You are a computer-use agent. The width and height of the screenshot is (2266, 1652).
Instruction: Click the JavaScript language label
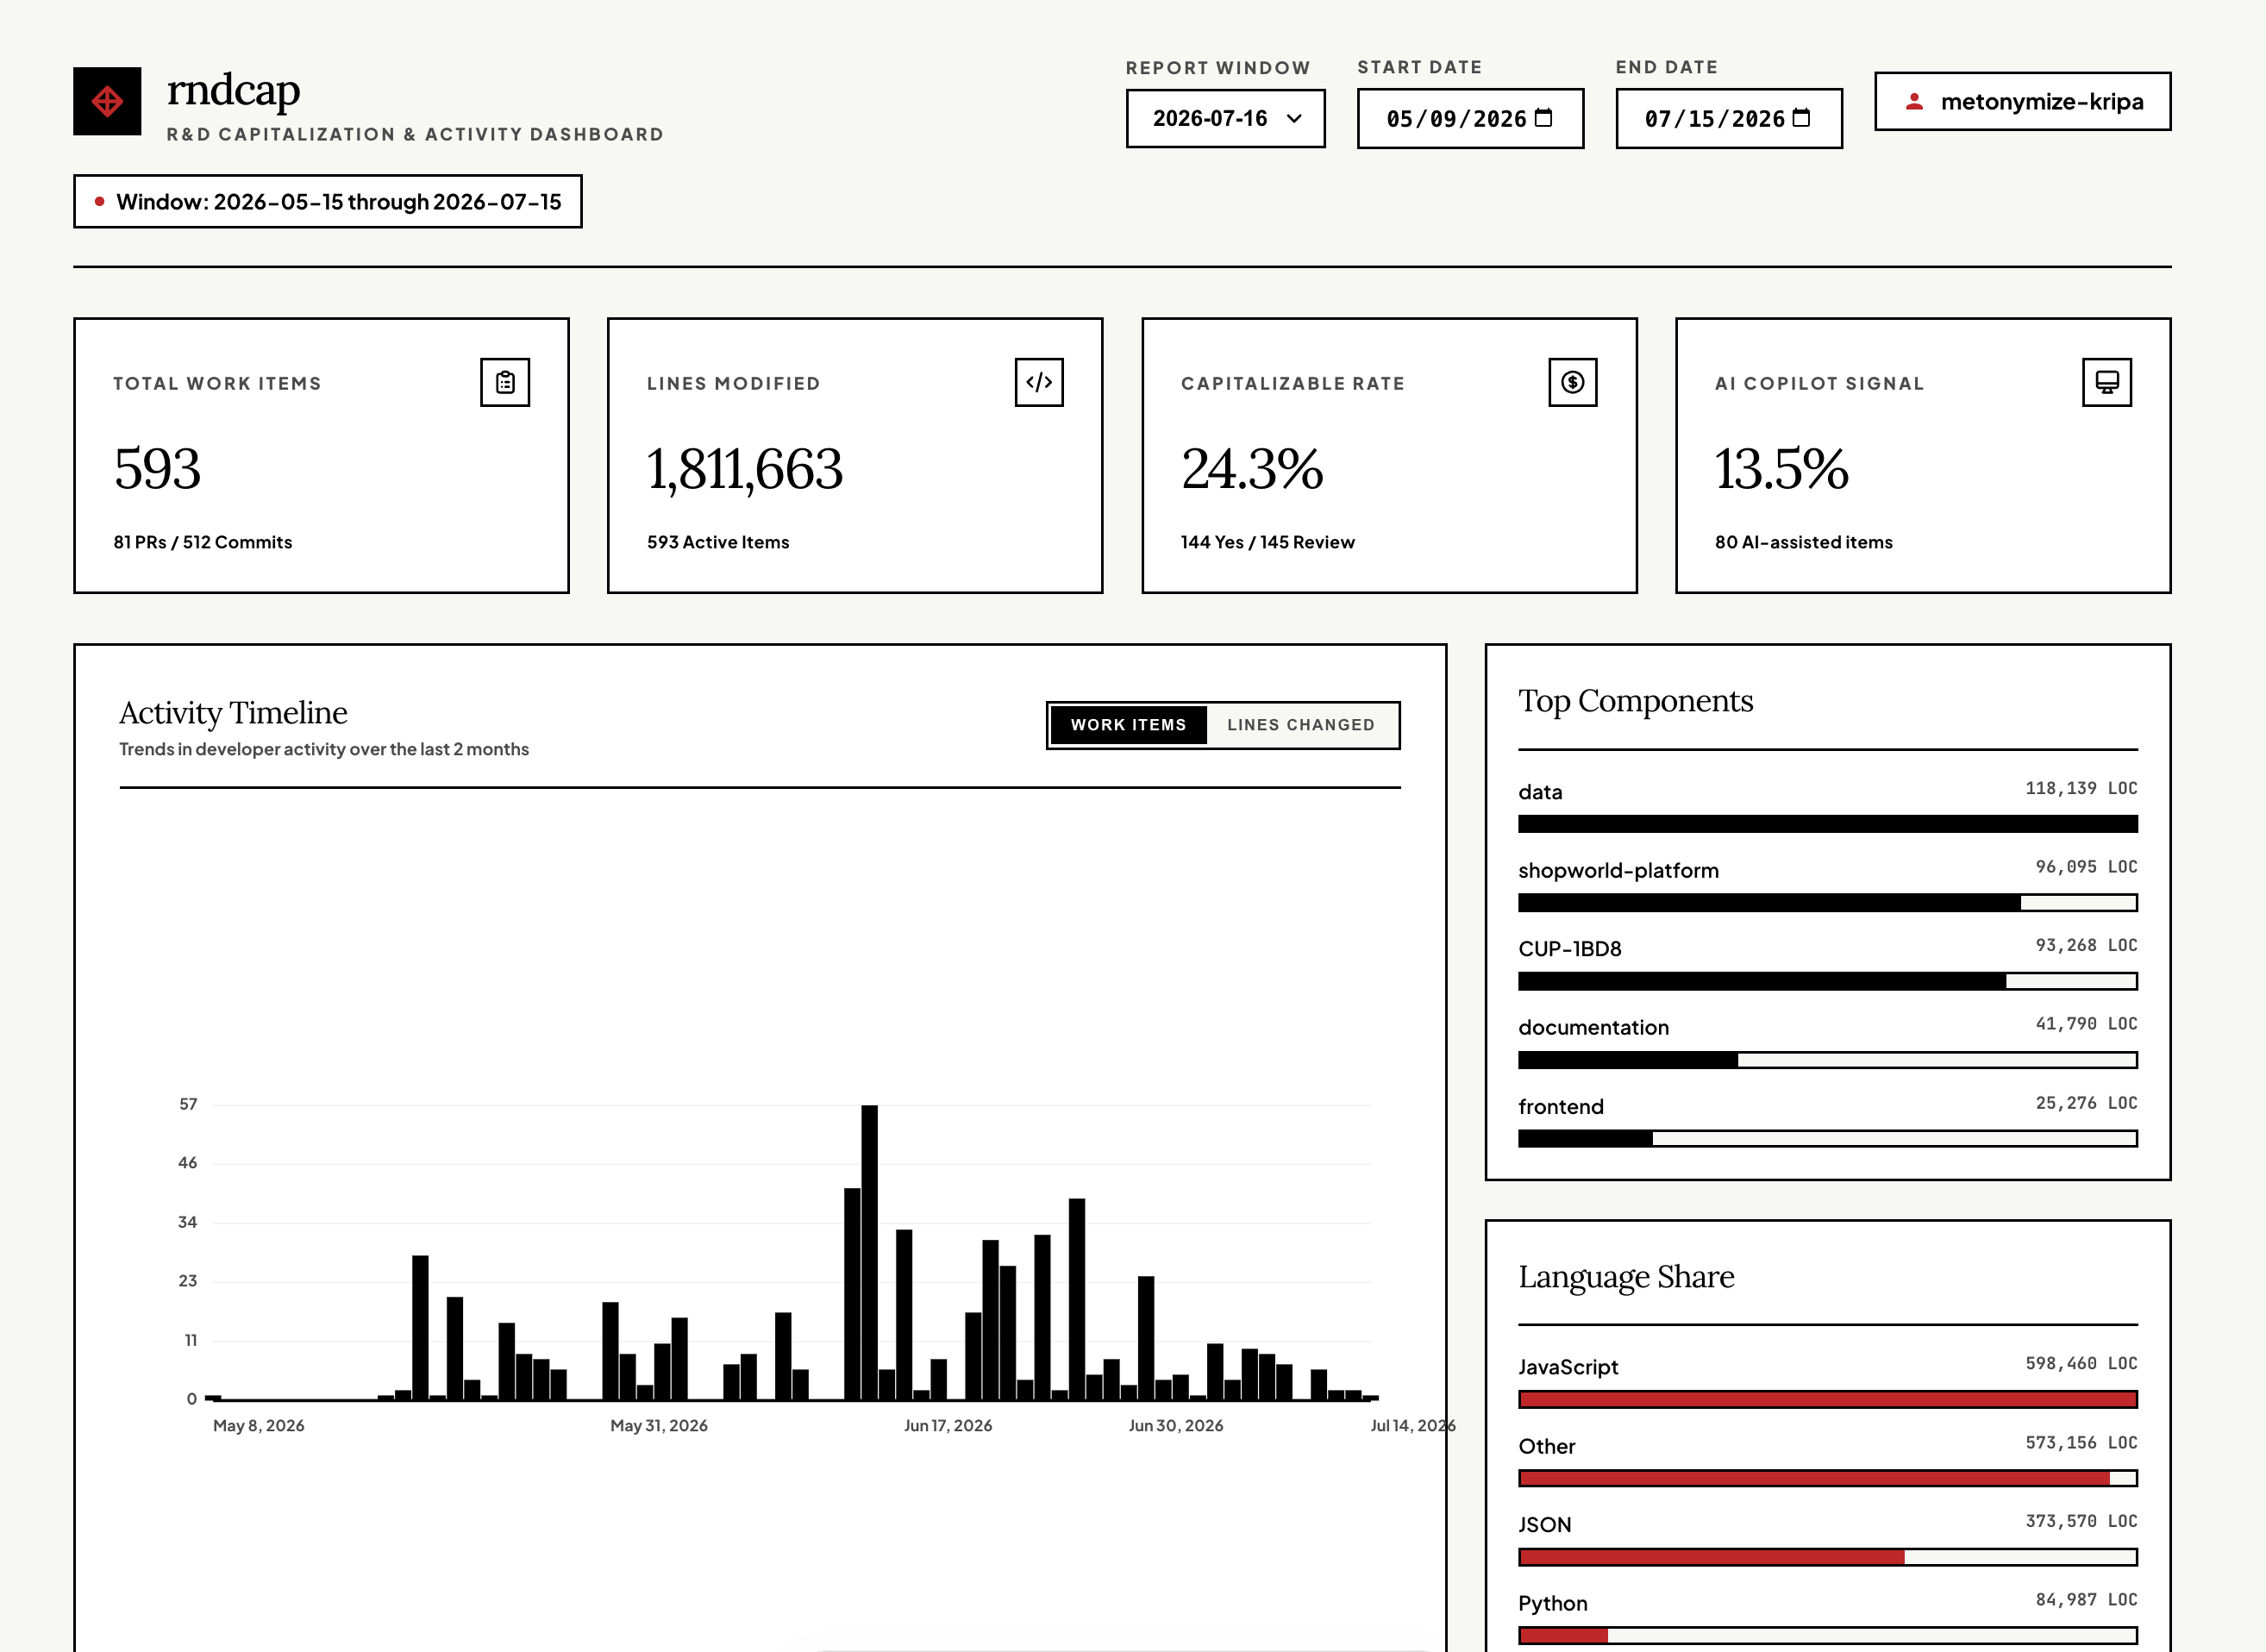[1568, 1367]
